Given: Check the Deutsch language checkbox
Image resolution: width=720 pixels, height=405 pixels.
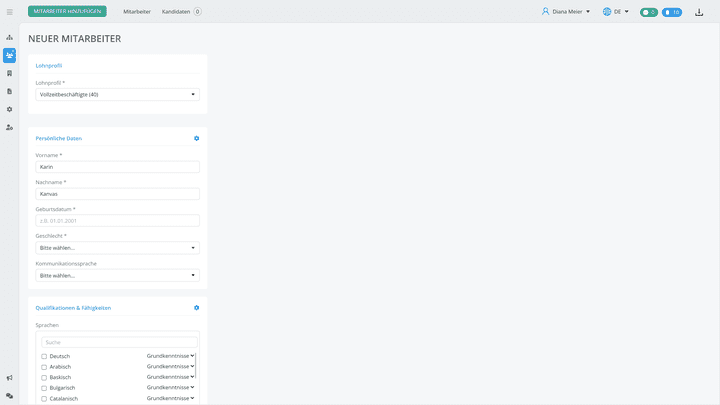Looking at the screenshot, I should click(44, 357).
